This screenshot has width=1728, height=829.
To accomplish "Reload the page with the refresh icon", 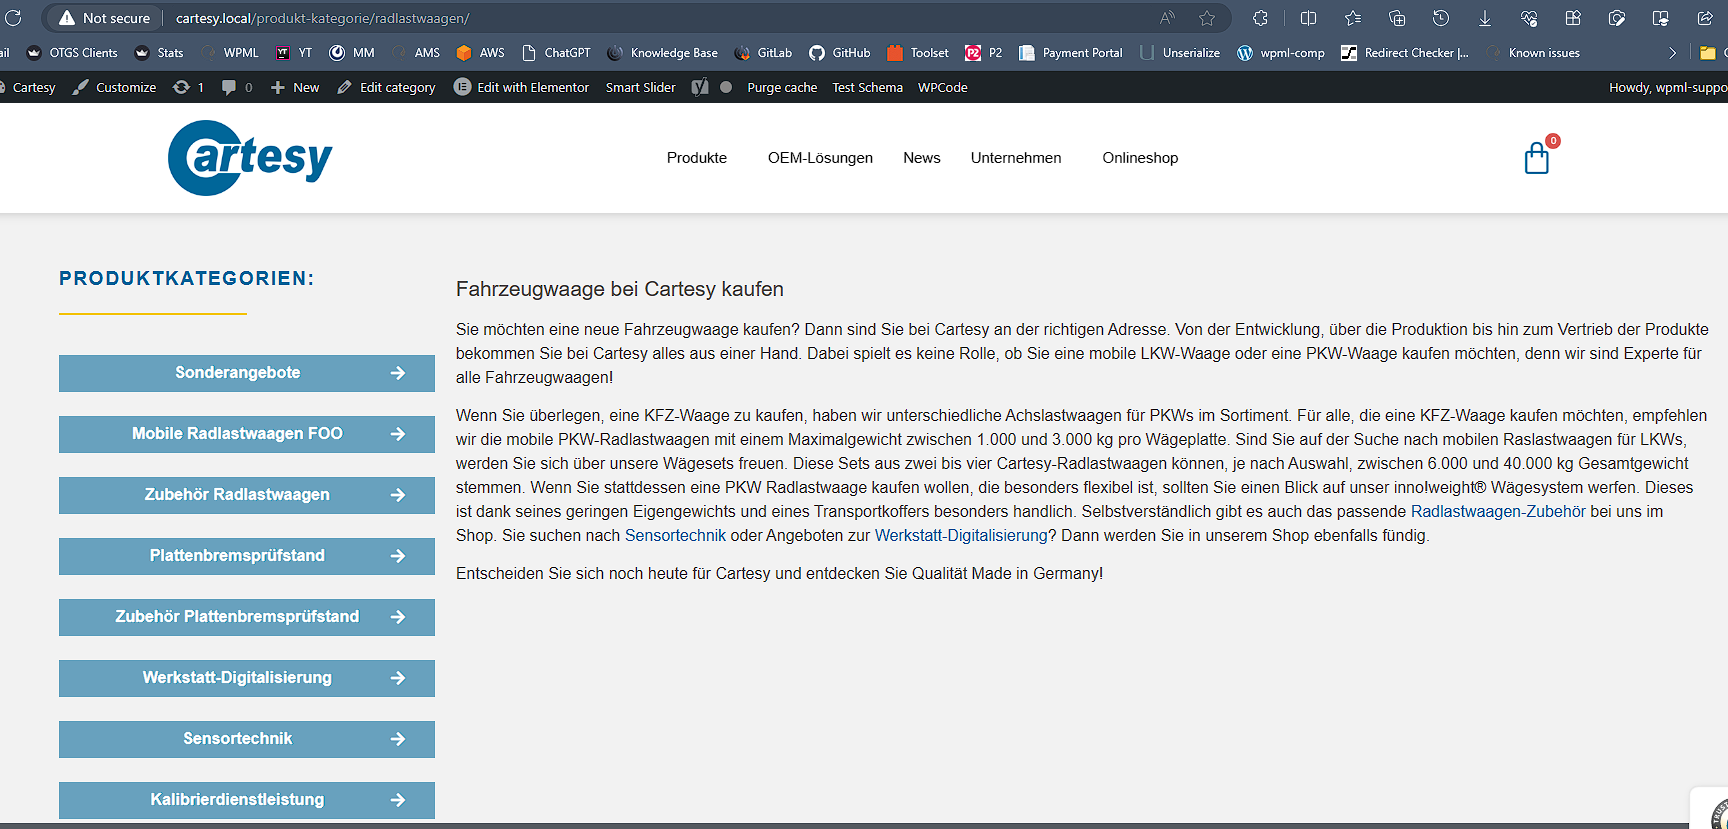I will point(13,18).
